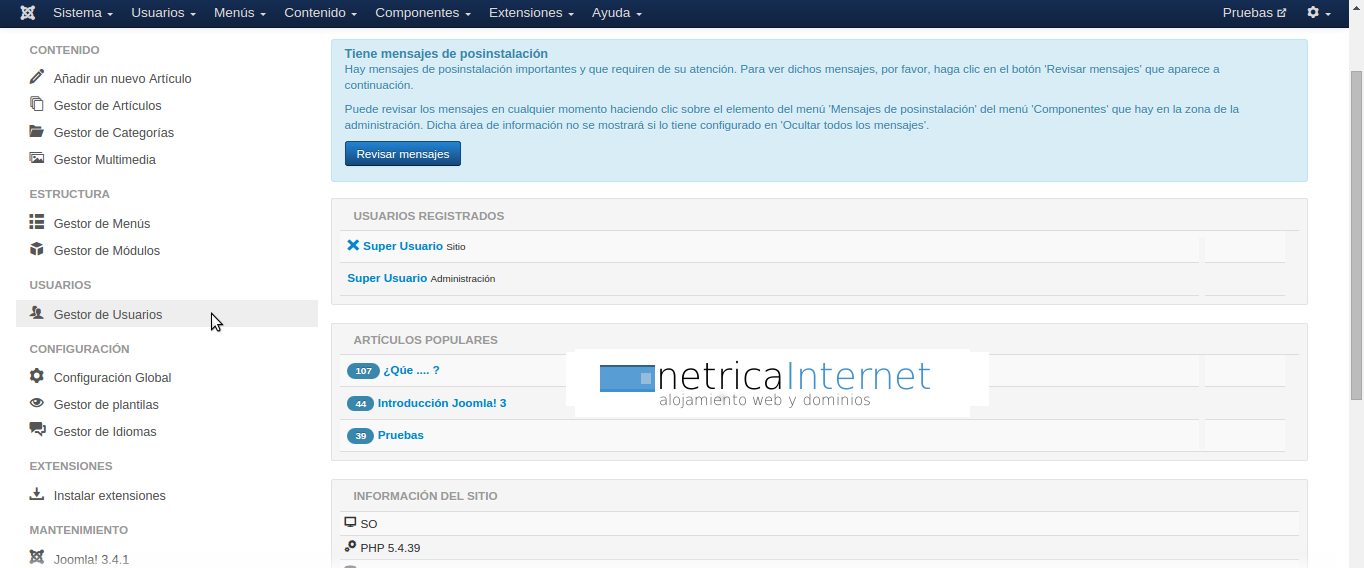
Task: Expand the Componentes dropdown
Action: pos(423,13)
